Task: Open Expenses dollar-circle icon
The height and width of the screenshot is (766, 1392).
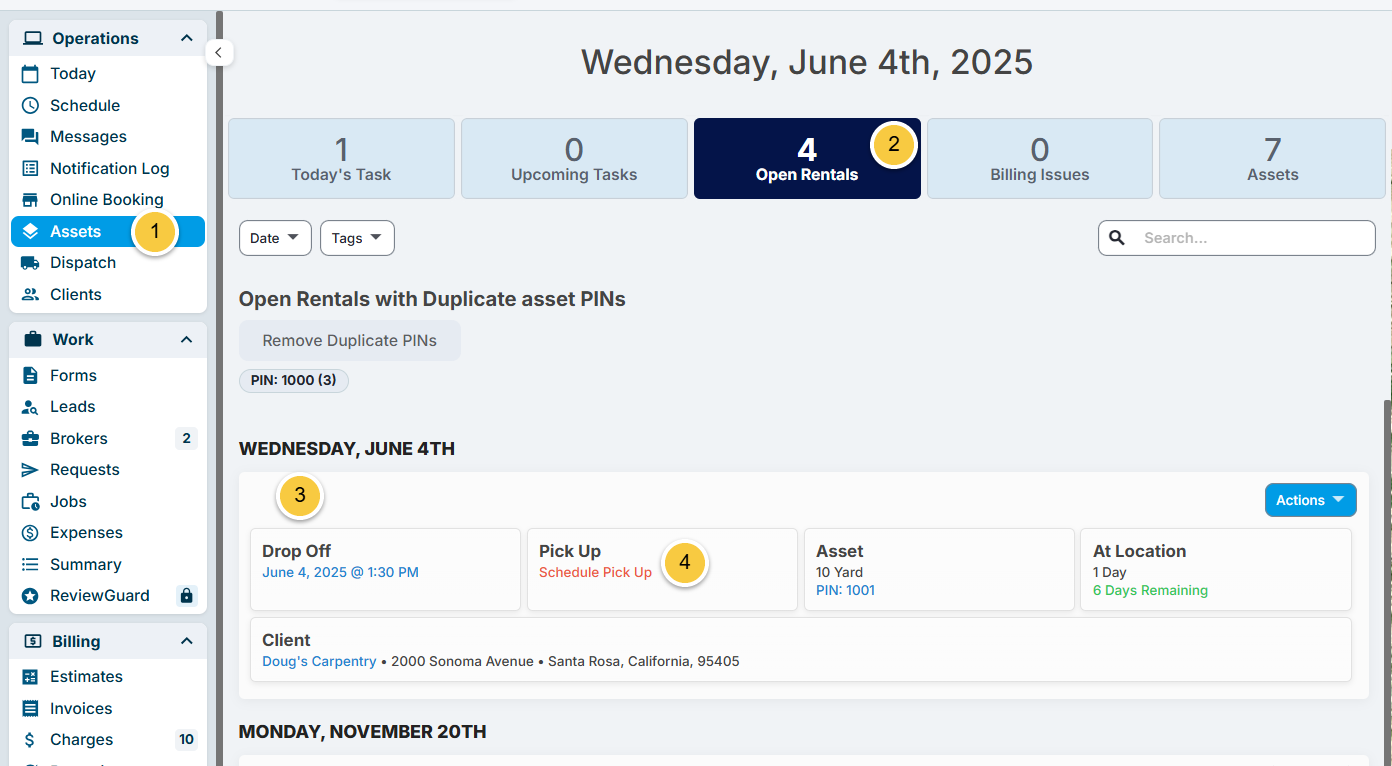Action: 31,533
